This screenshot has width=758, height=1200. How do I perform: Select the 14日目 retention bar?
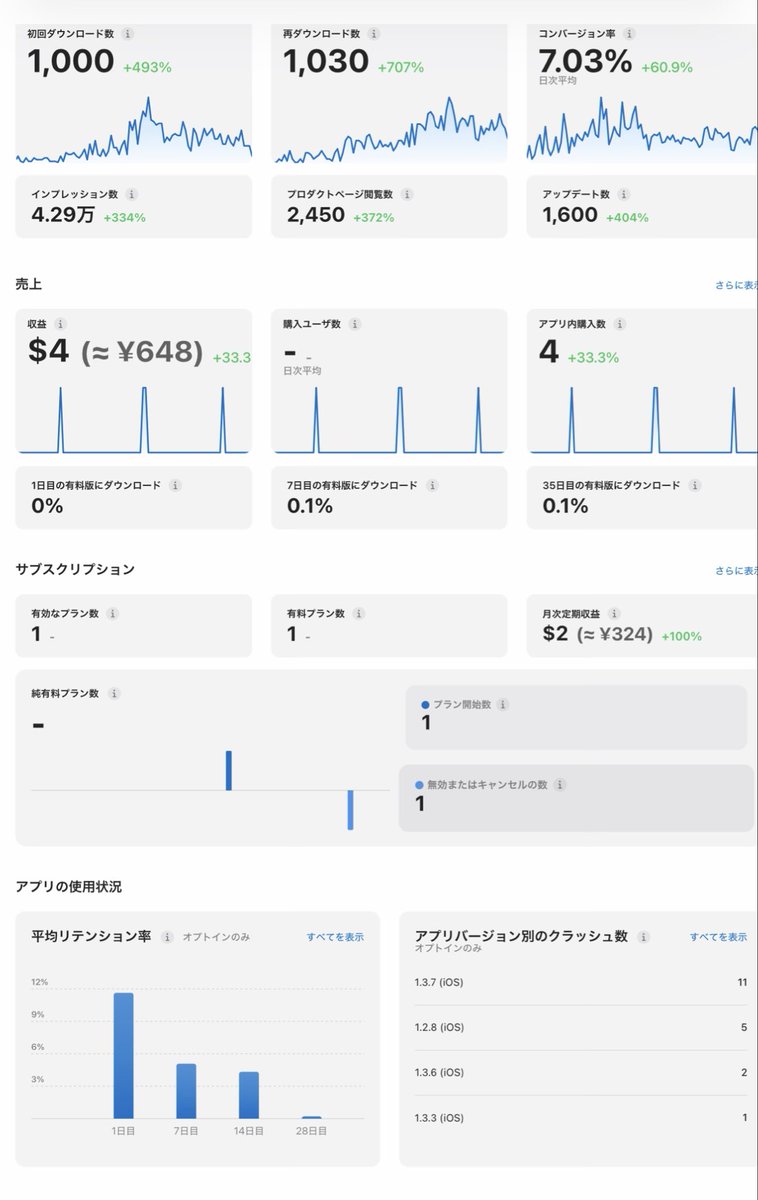[249, 1095]
